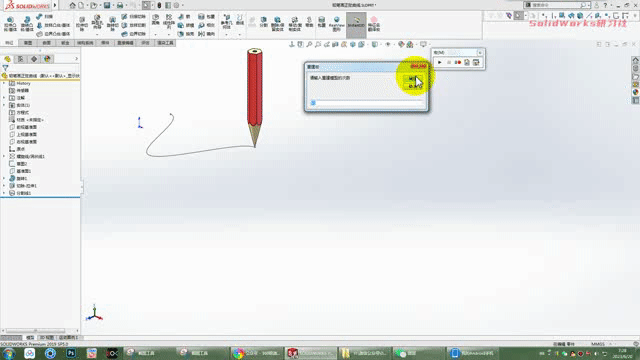Select the Revolved Cut tool
This screenshot has width=640, height=360.
(112, 24)
